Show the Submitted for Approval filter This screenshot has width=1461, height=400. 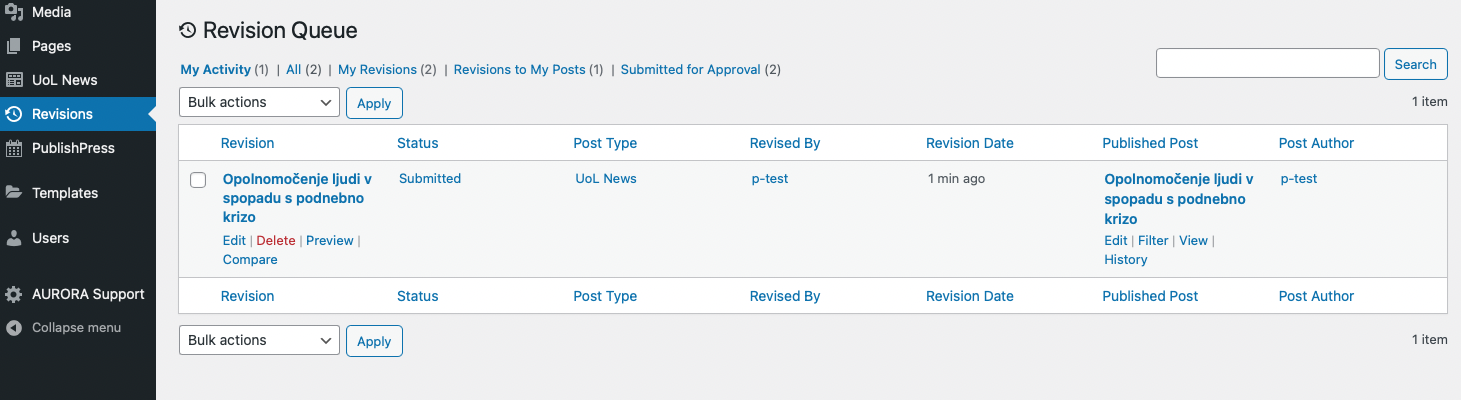pyautogui.click(x=690, y=70)
